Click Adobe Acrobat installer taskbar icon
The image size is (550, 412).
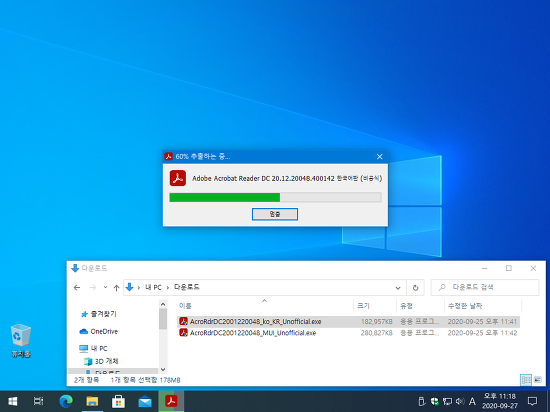pos(171,401)
